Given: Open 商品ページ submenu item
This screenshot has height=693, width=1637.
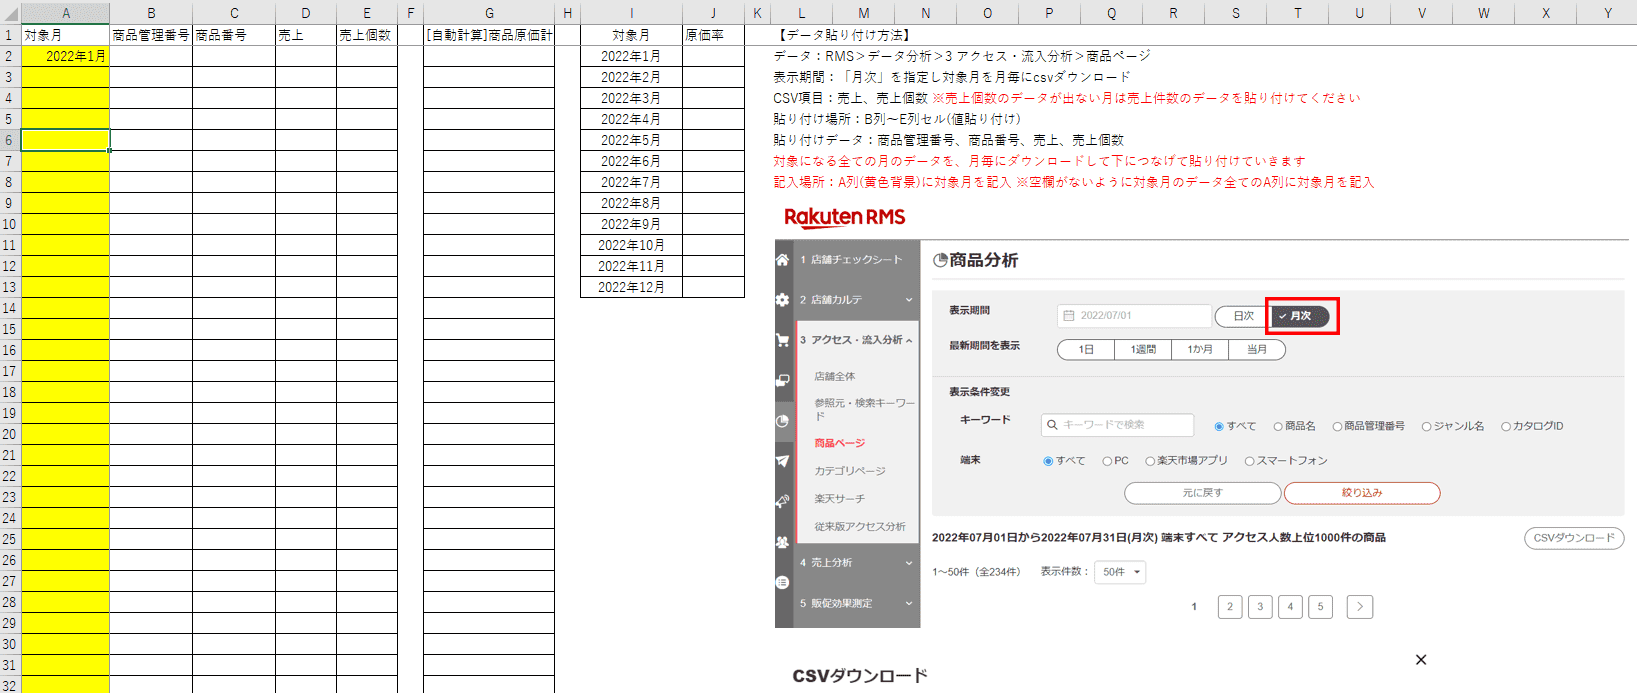Looking at the screenshot, I should point(840,443).
